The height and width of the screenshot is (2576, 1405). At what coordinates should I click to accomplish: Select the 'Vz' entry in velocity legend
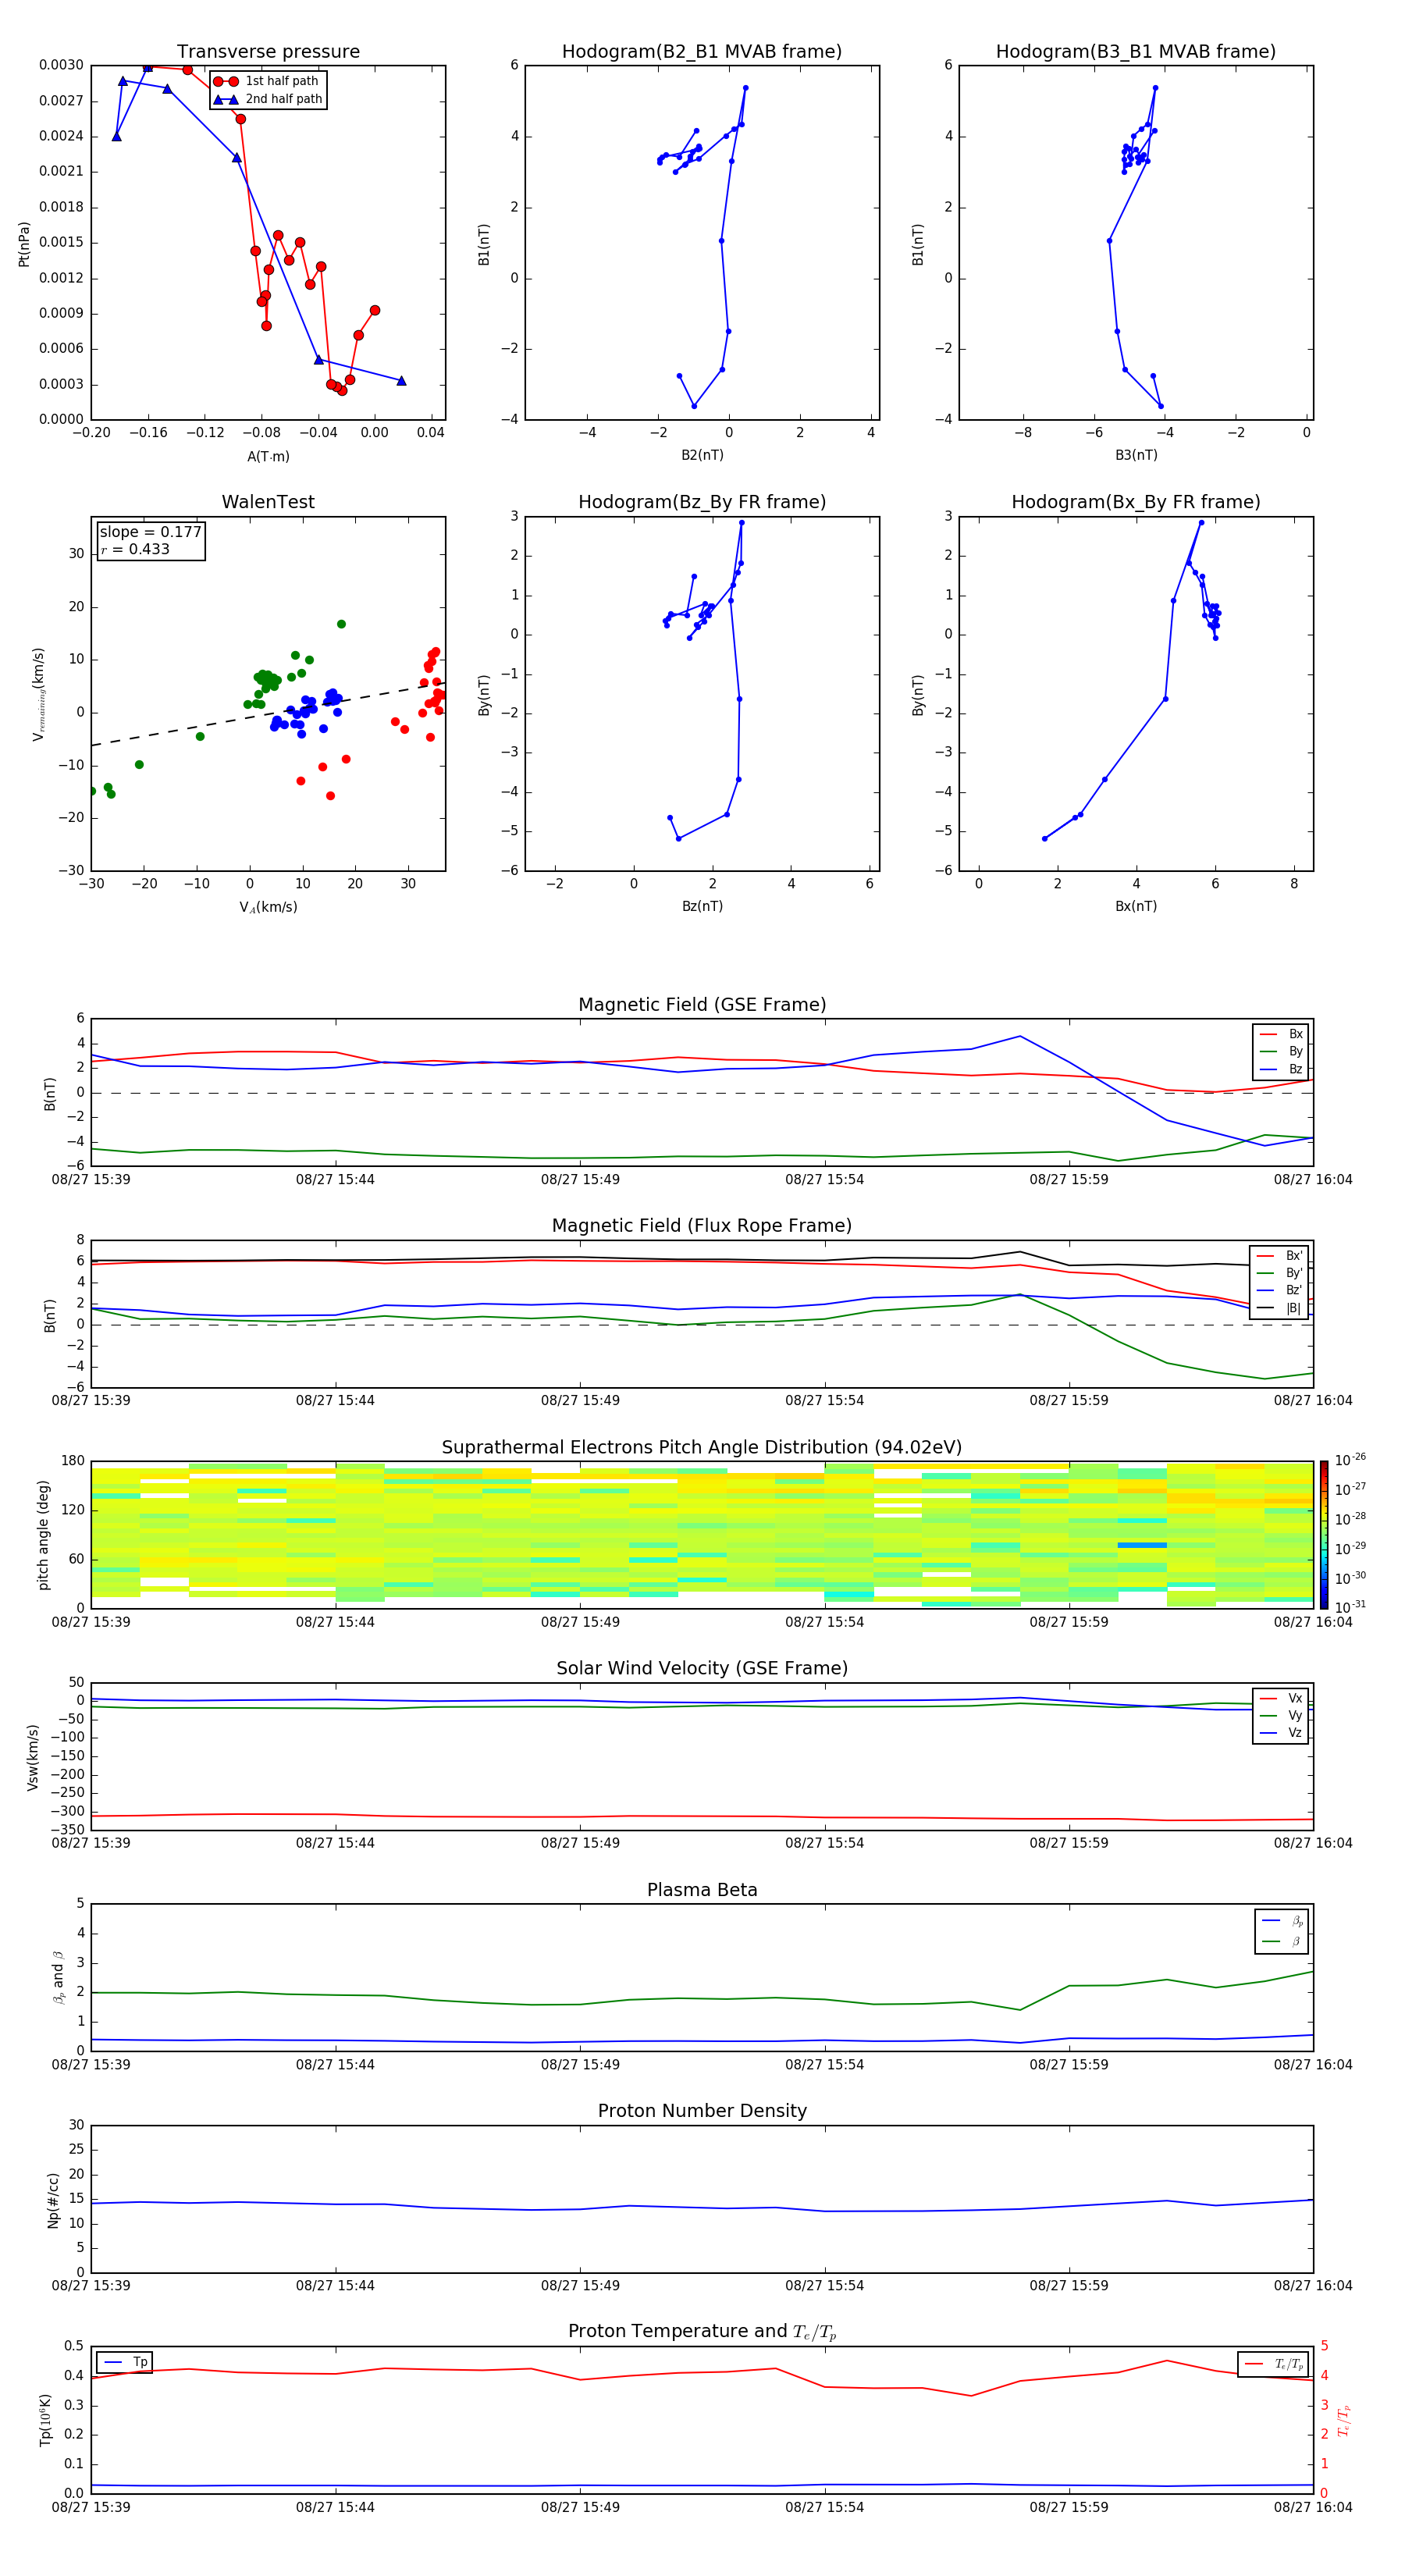[x=1281, y=1733]
